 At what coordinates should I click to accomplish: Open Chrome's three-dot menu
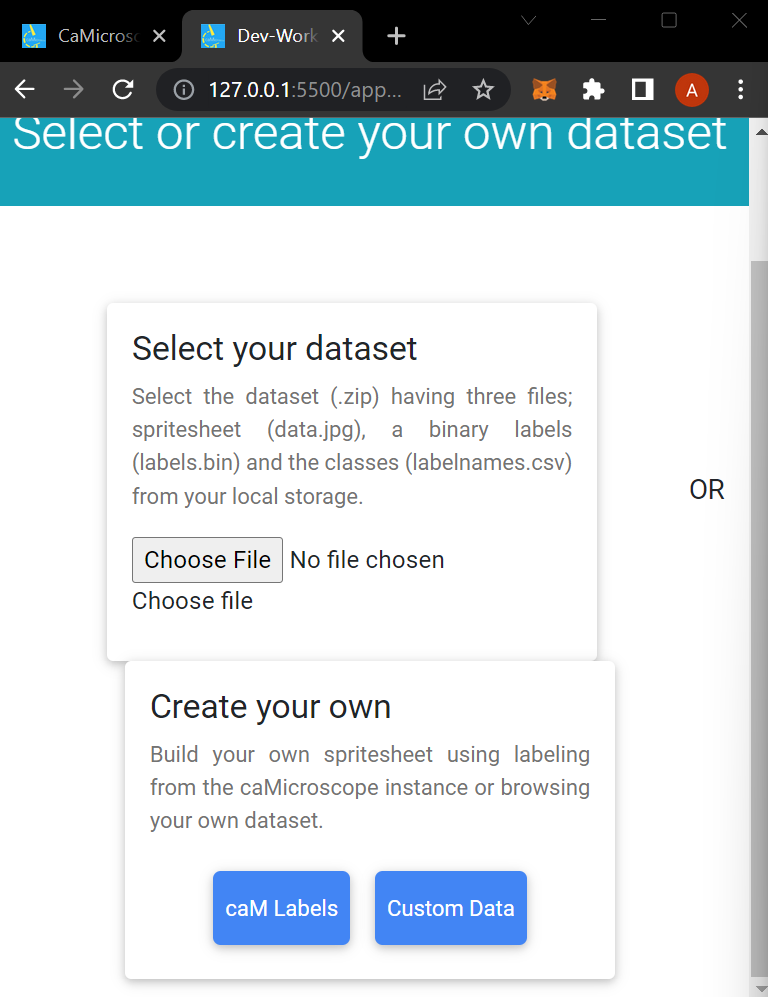pos(740,90)
